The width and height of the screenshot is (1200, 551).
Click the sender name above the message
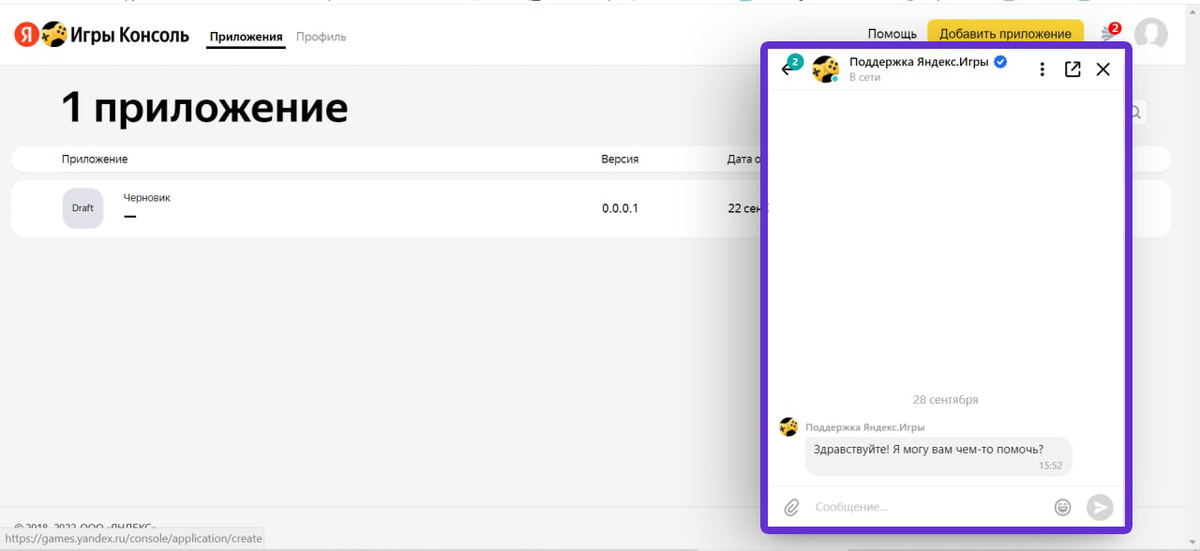pyautogui.click(x=865, y=427)
